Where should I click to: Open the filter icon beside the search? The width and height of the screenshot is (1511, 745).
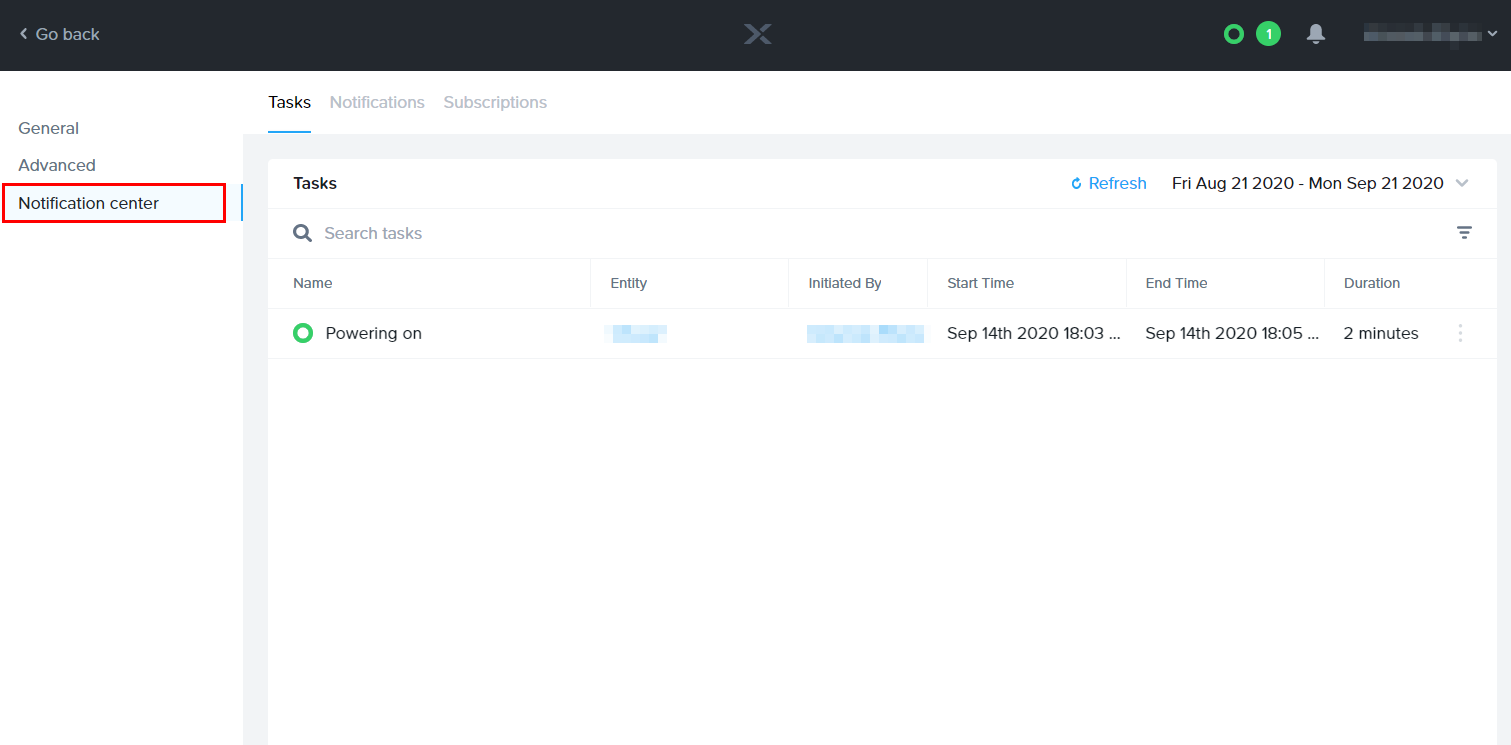coord(1464,233)
